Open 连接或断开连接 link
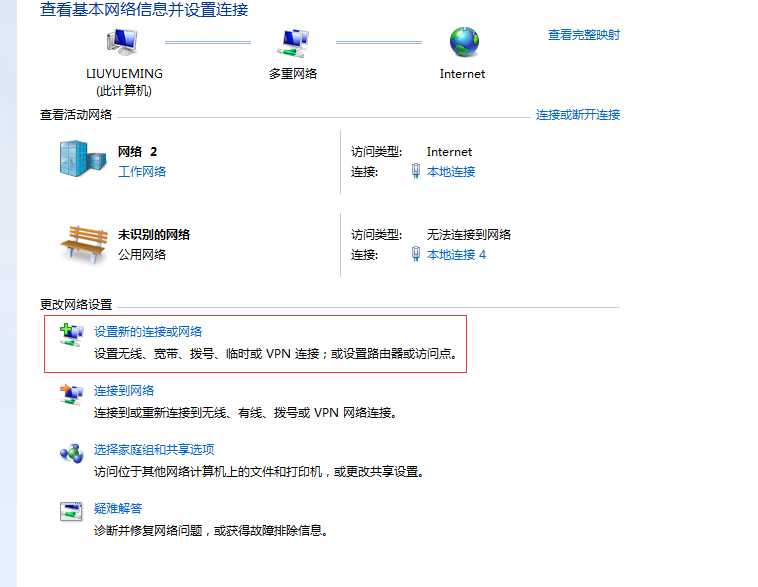 tap(578, 115)
